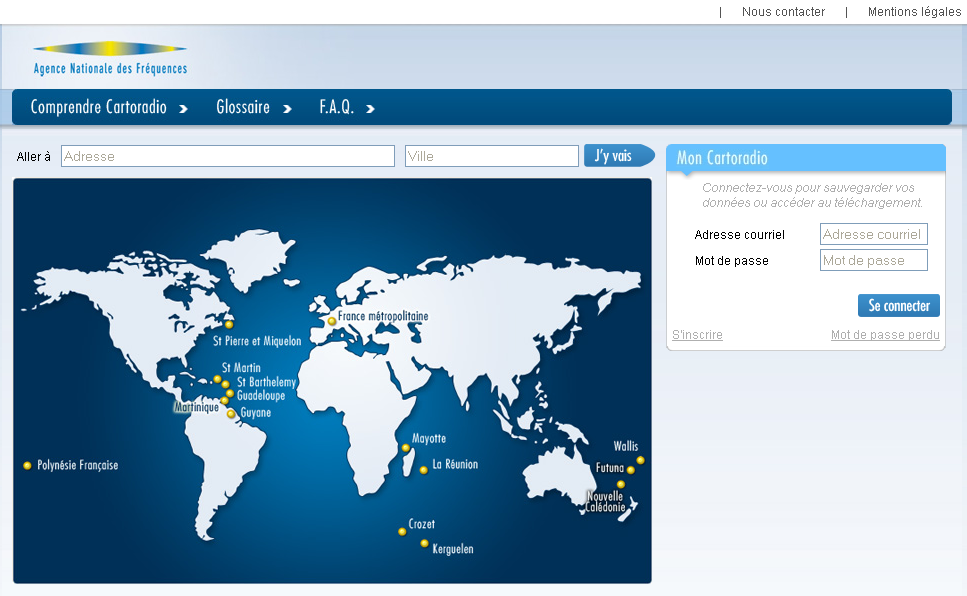
Task: Select the Wallis marker dot
Action: (x=640, y=460)
